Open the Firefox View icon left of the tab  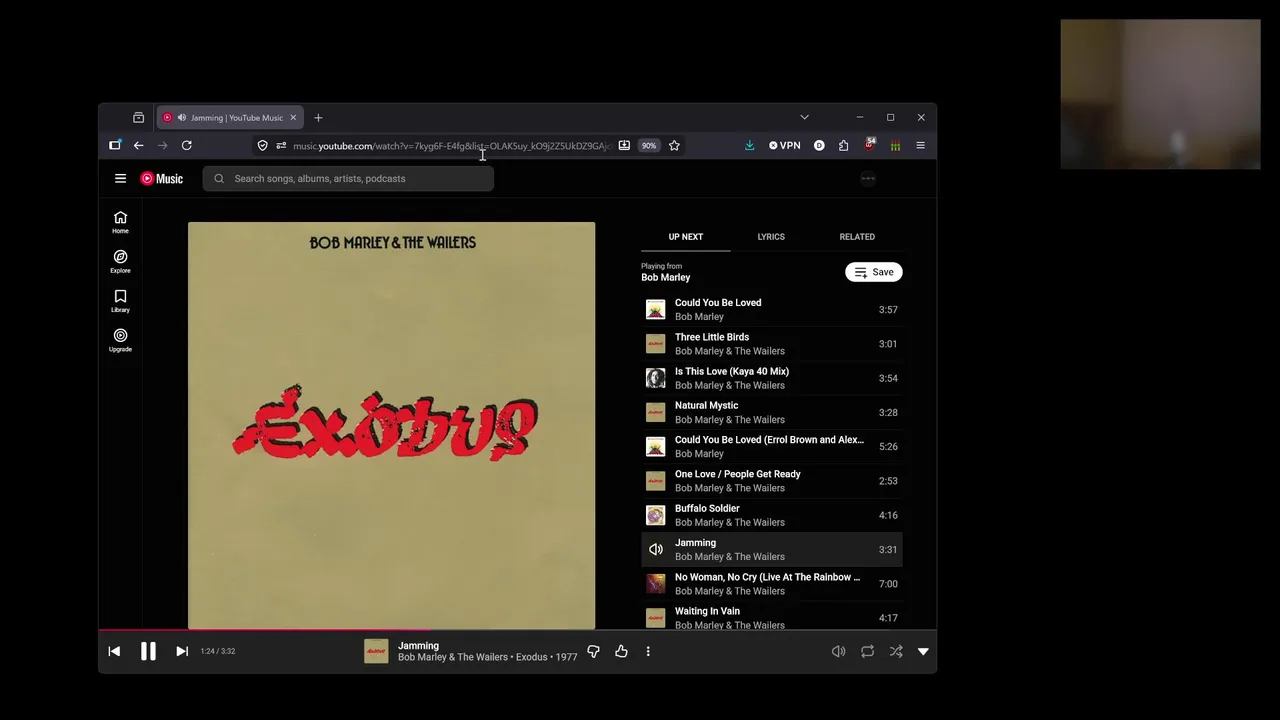[x=138, y=117]
